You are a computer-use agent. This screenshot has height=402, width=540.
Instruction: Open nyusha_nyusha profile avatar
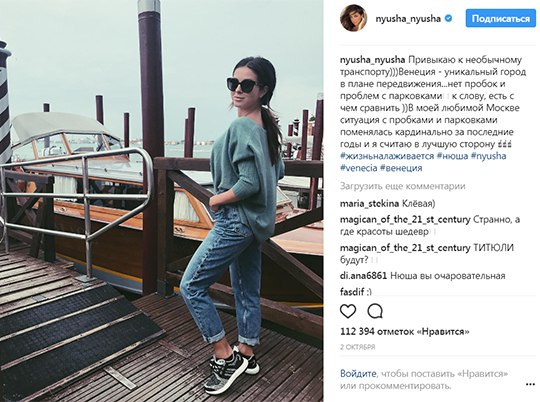[354, 18]
